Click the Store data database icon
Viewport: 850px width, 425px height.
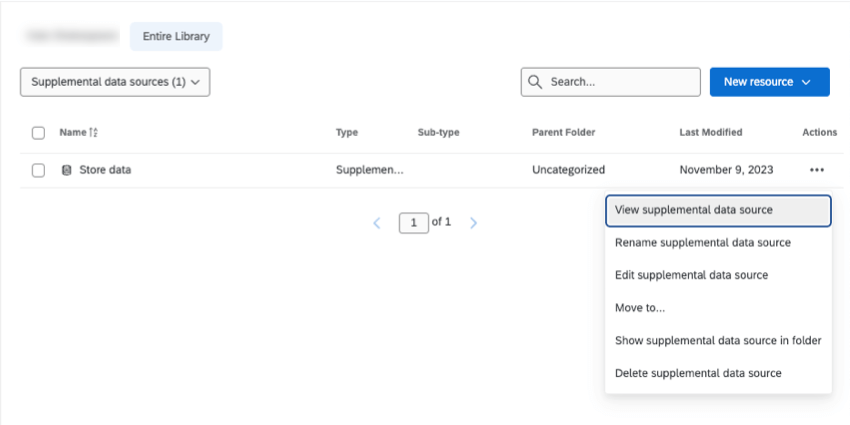[67, 170]
